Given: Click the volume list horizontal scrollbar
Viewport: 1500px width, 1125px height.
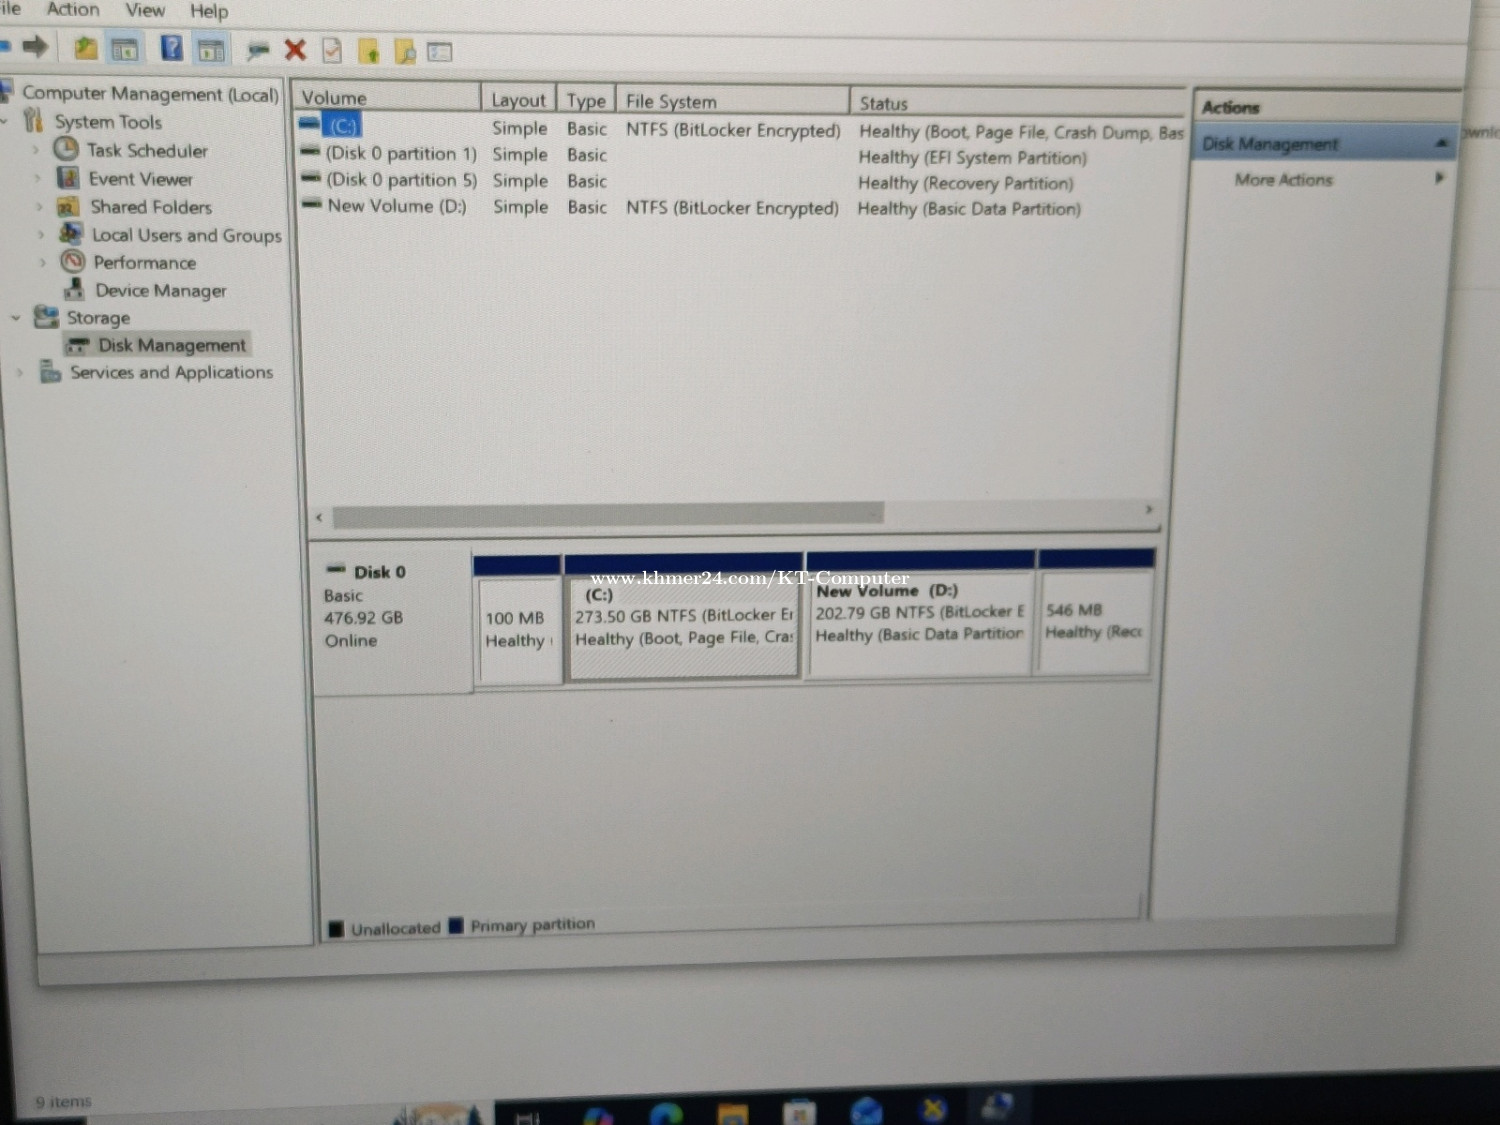Looking at the screenshot, I should point(608,515).
